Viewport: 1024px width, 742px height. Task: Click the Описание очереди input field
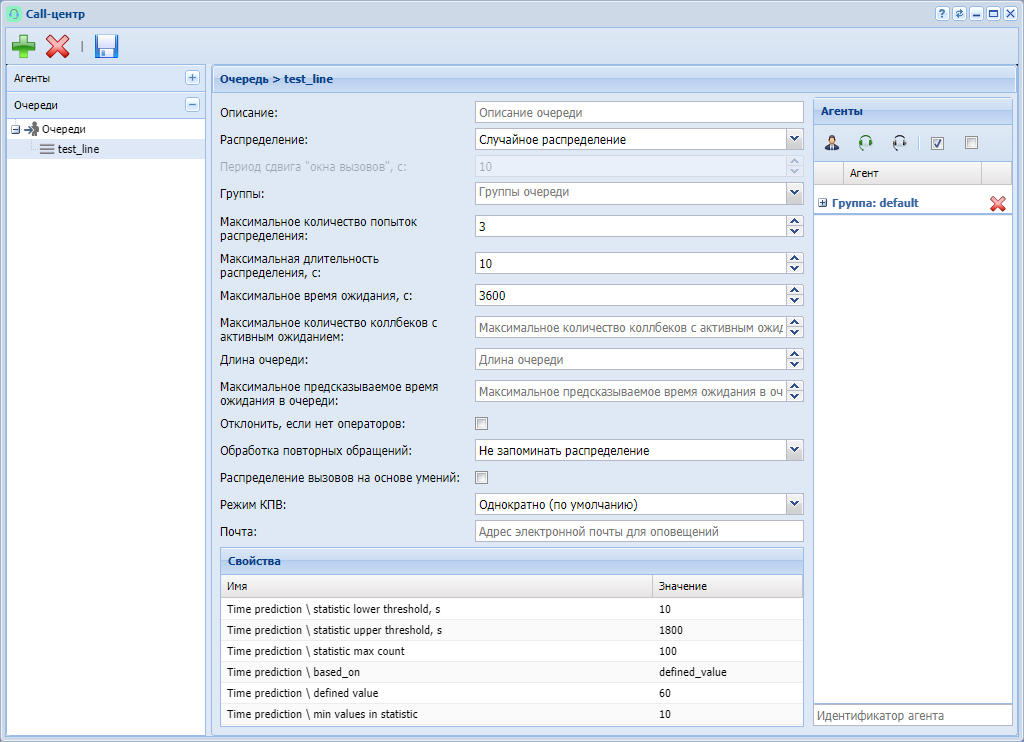click(639, 112)
